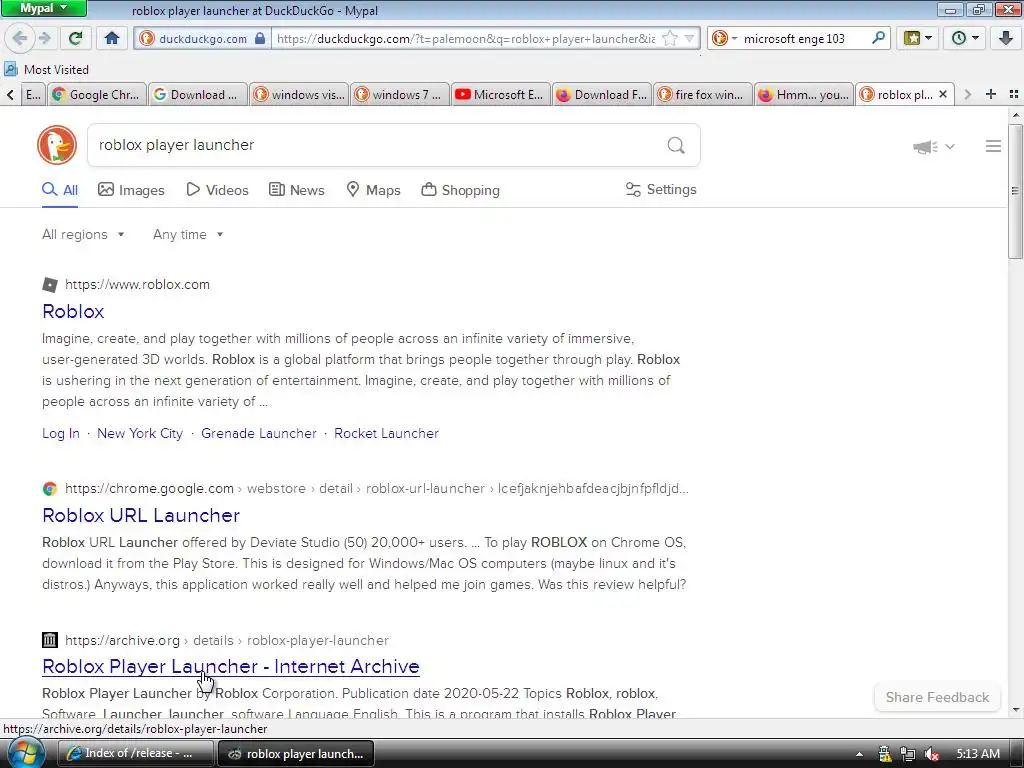Viewport: 1024px width, 768px height.
Task: Click the https://www.roblox.com result URL
Action: click(x=137, y=285)
